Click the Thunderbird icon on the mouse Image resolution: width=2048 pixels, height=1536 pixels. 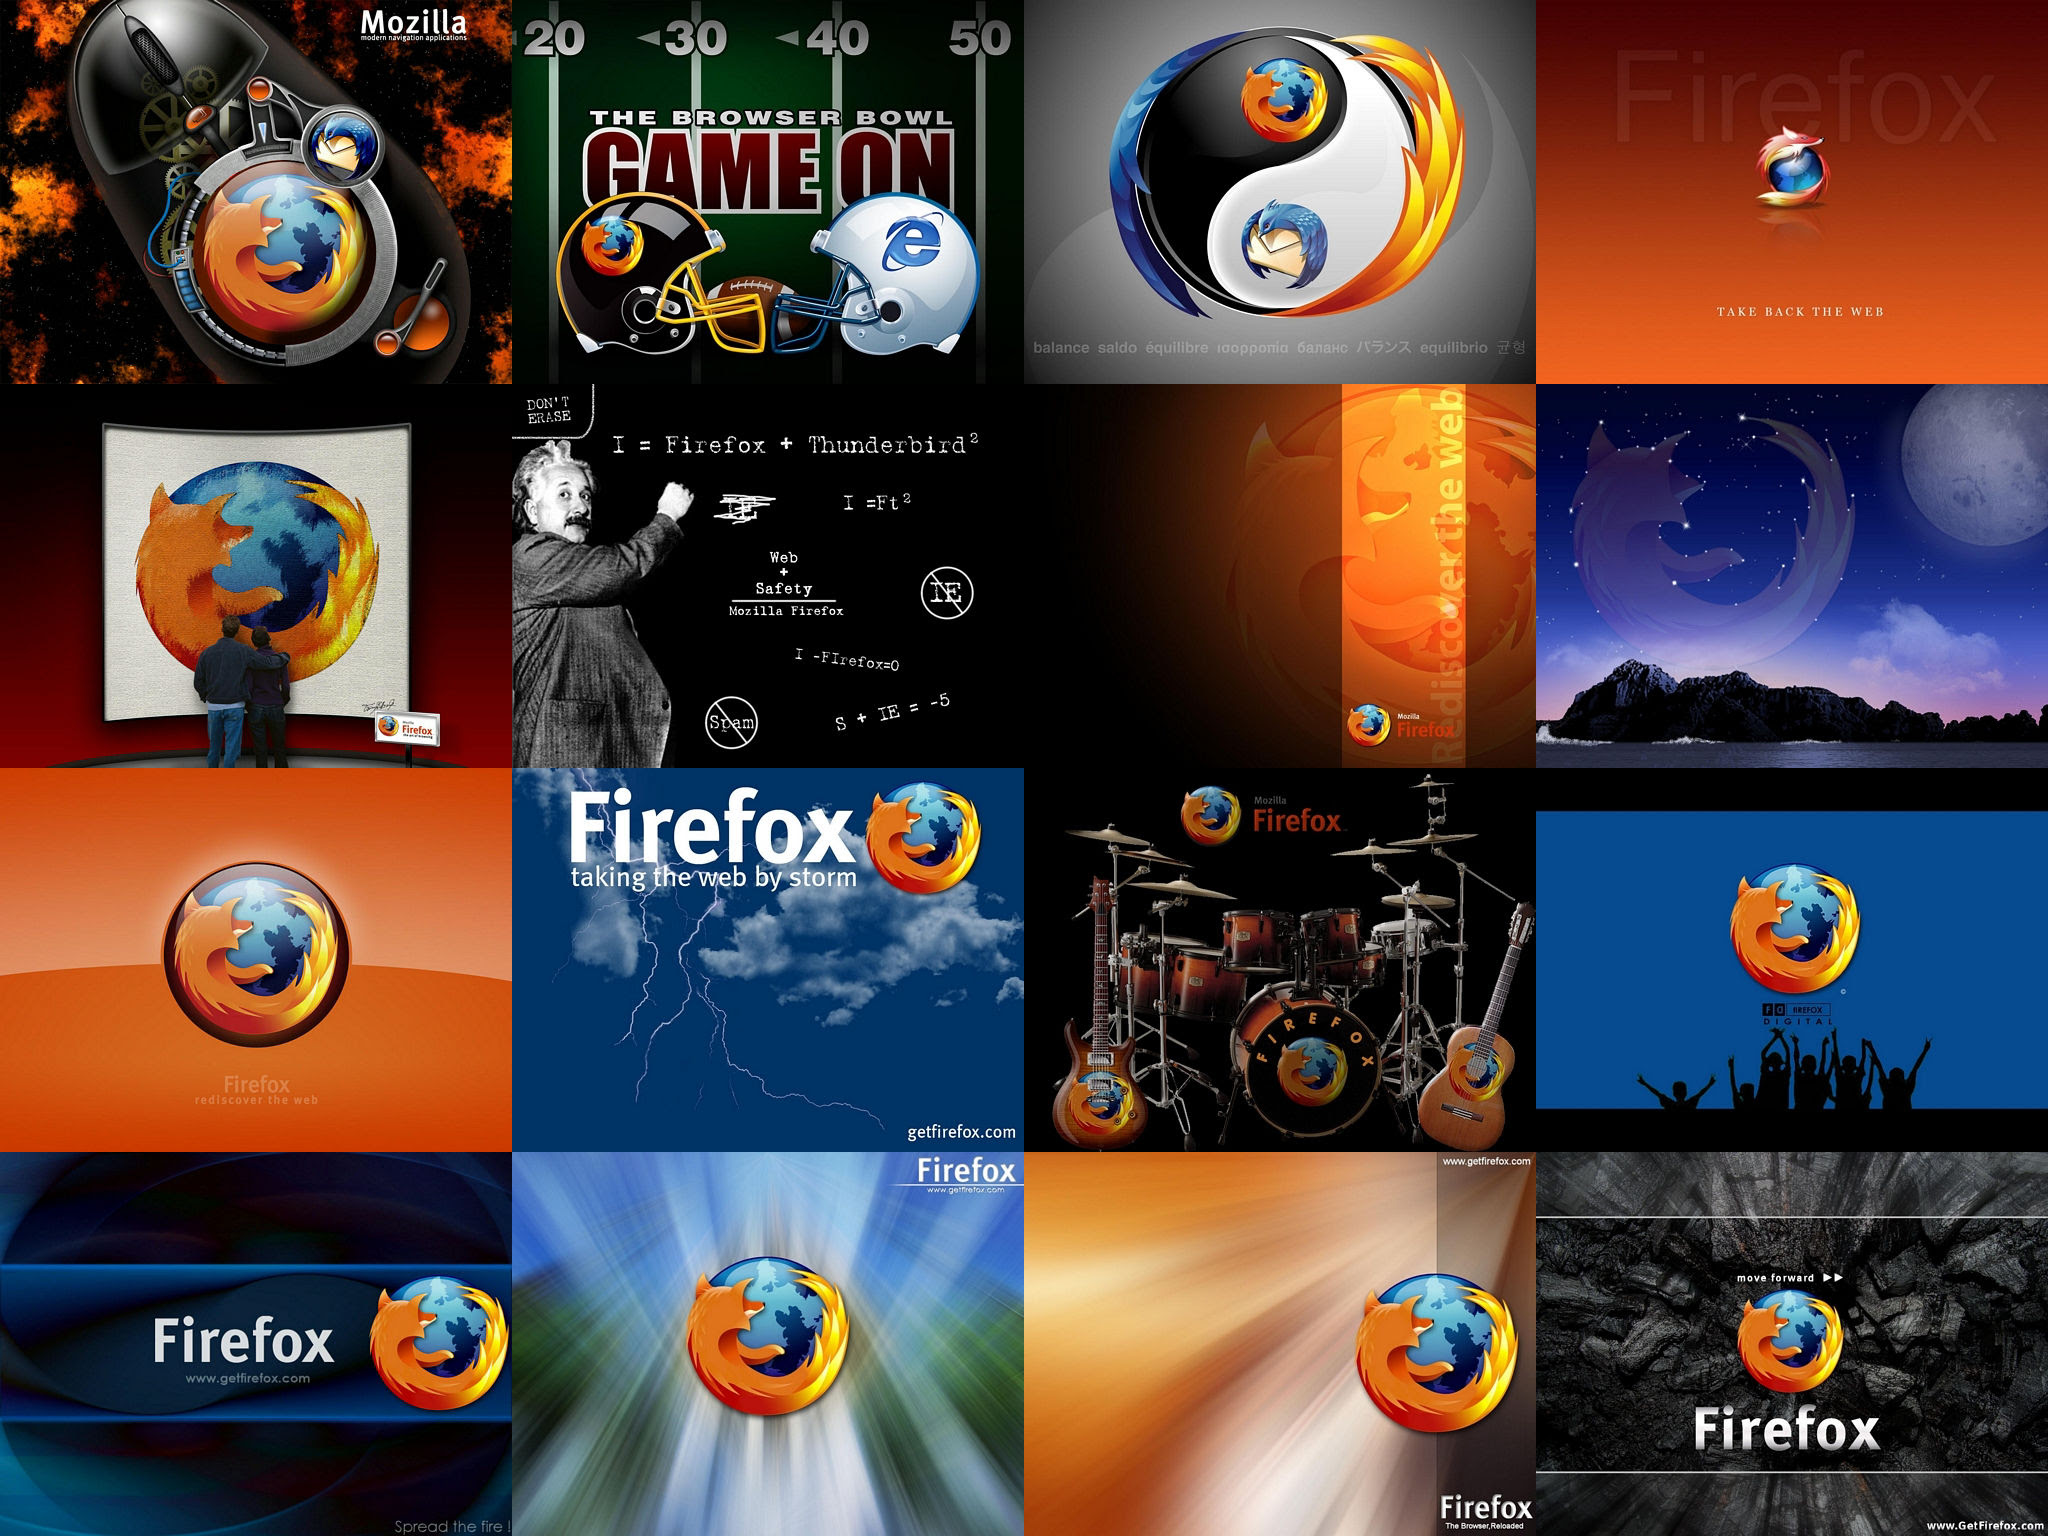[x=342, y=147]
